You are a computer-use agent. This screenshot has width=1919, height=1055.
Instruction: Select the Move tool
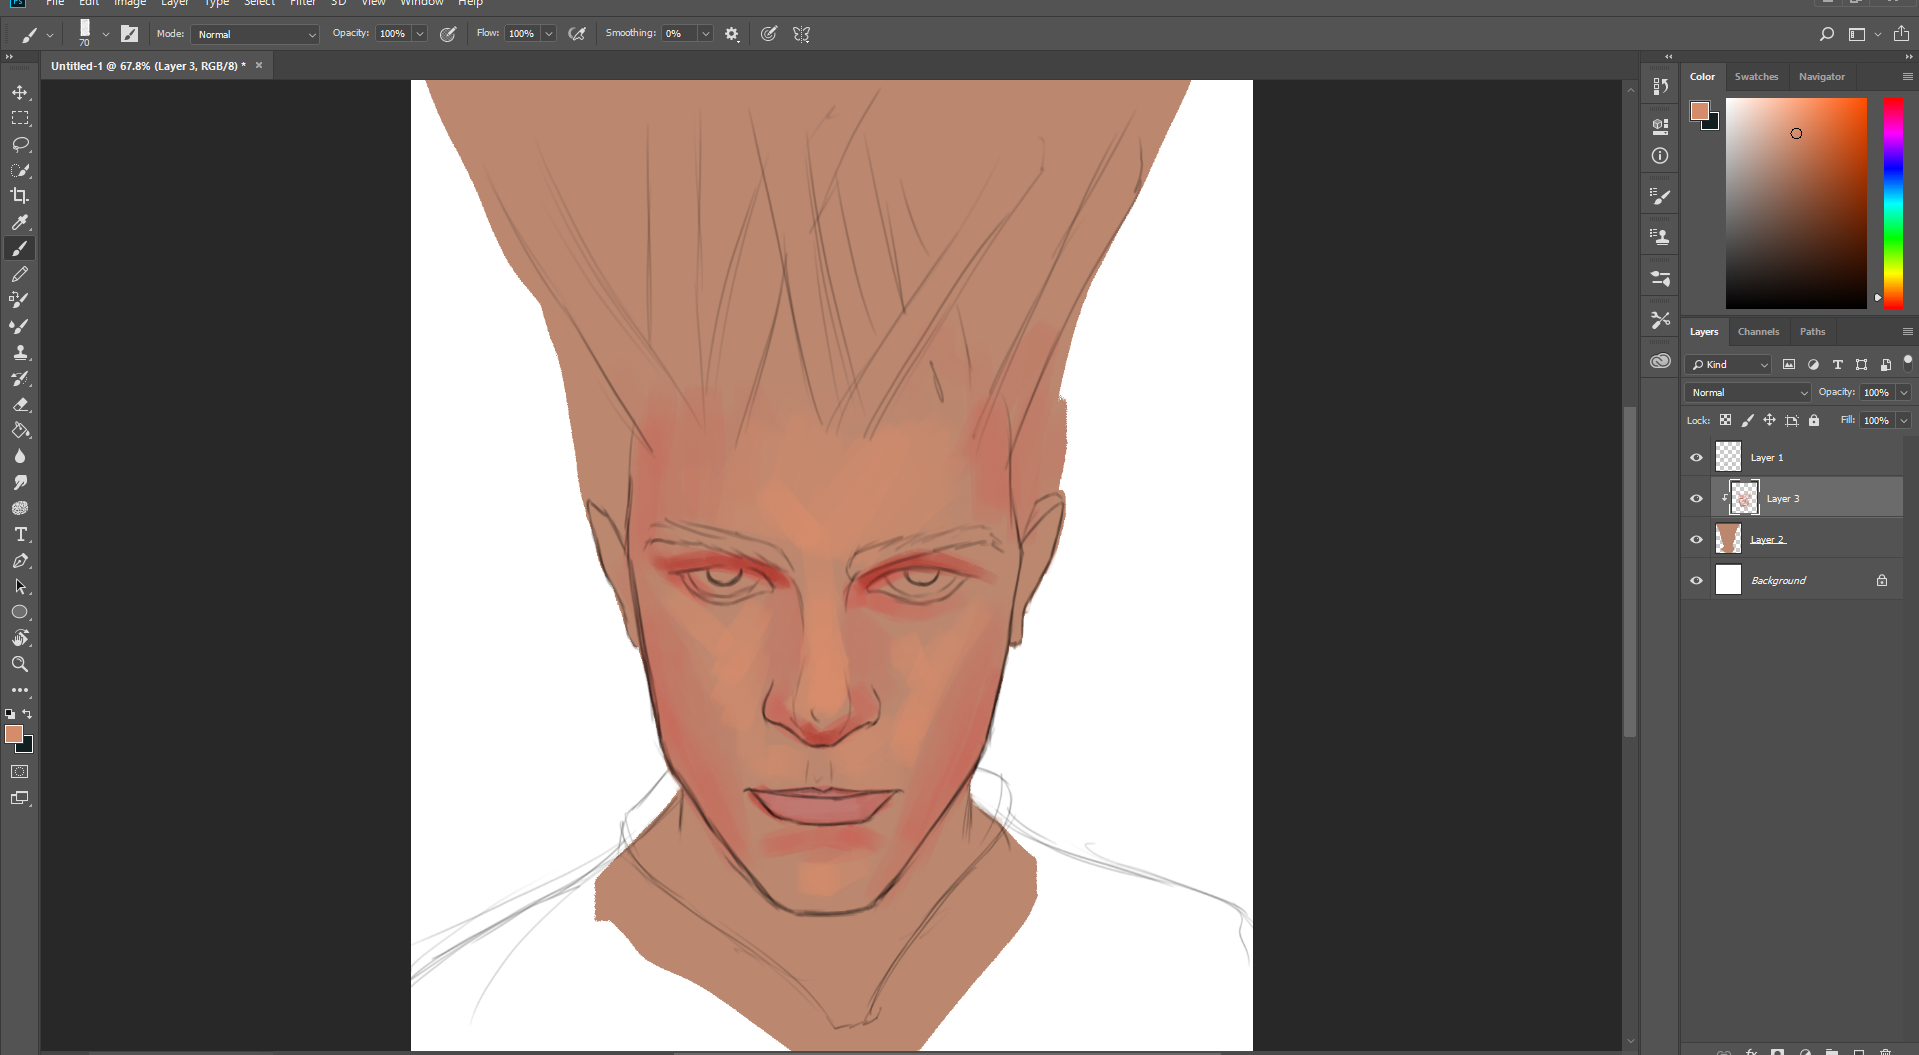(x=20, y=92)
